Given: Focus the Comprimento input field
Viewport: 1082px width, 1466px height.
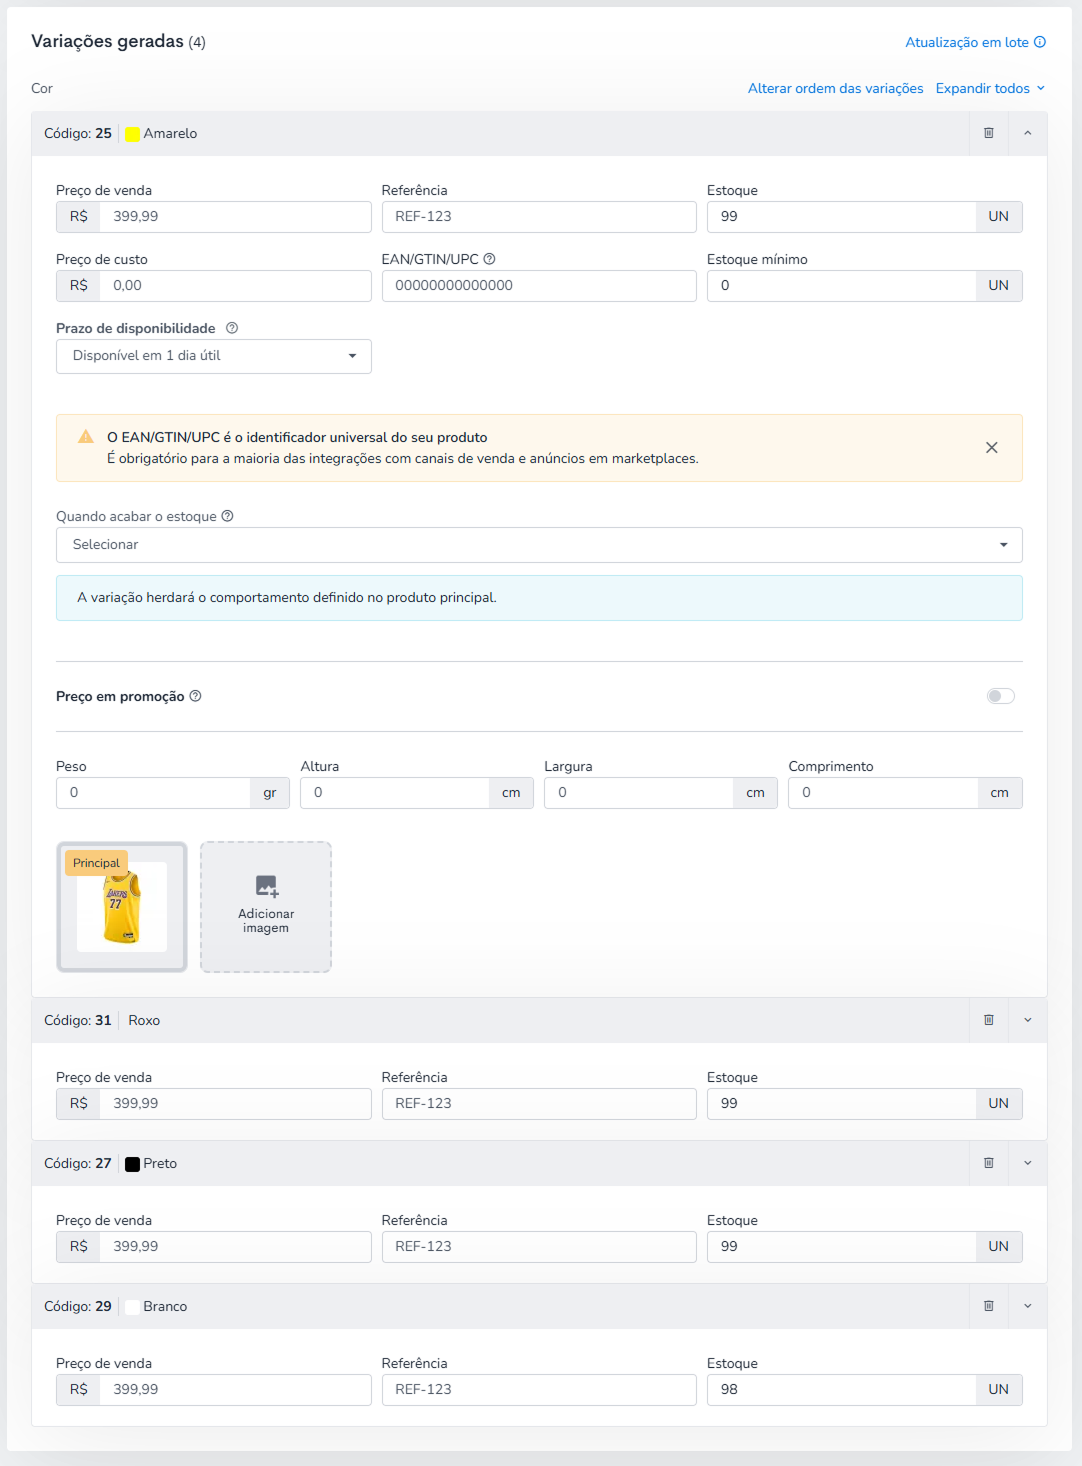Looking at the screenshot, I should point(883,793).
